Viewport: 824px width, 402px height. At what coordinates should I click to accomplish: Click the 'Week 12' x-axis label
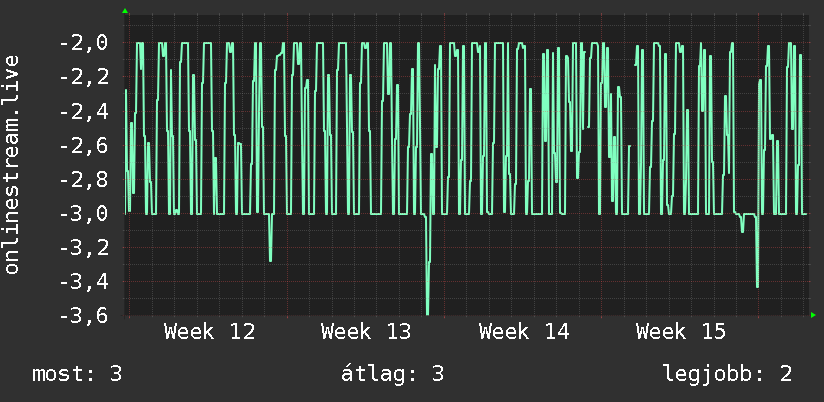(x=209, y=332)
